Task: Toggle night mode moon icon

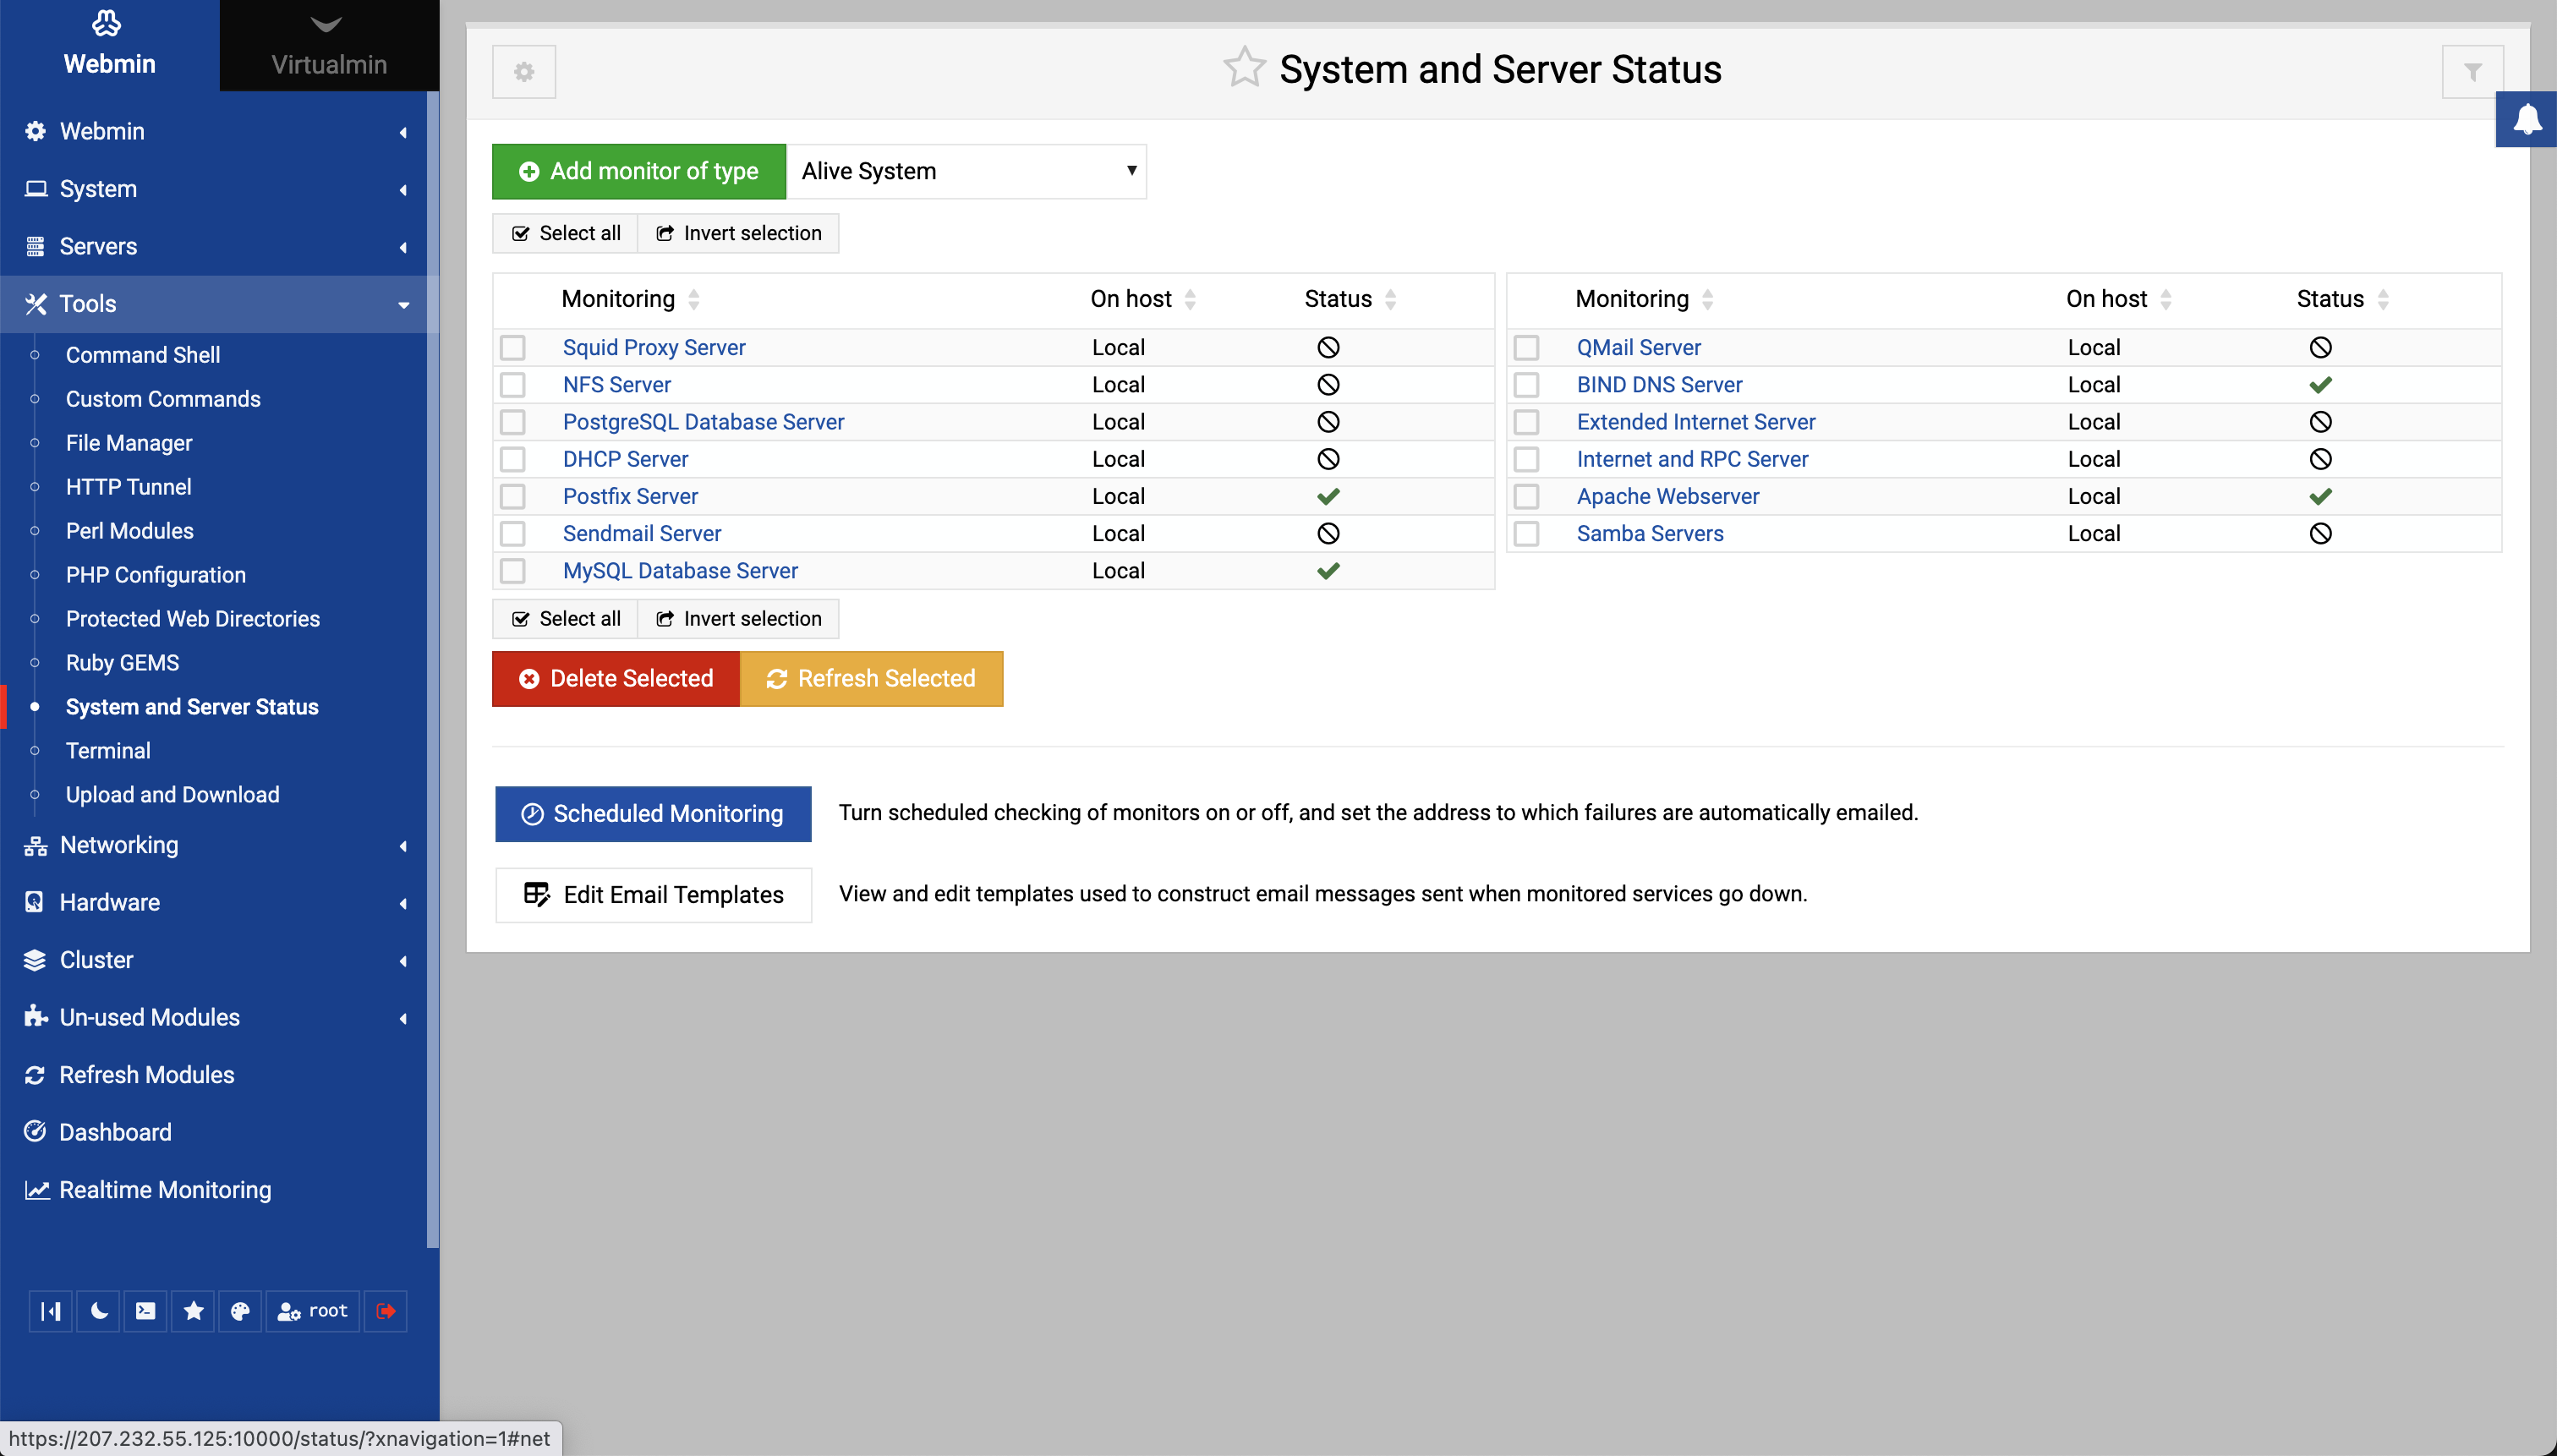Action: [98, 1311]
